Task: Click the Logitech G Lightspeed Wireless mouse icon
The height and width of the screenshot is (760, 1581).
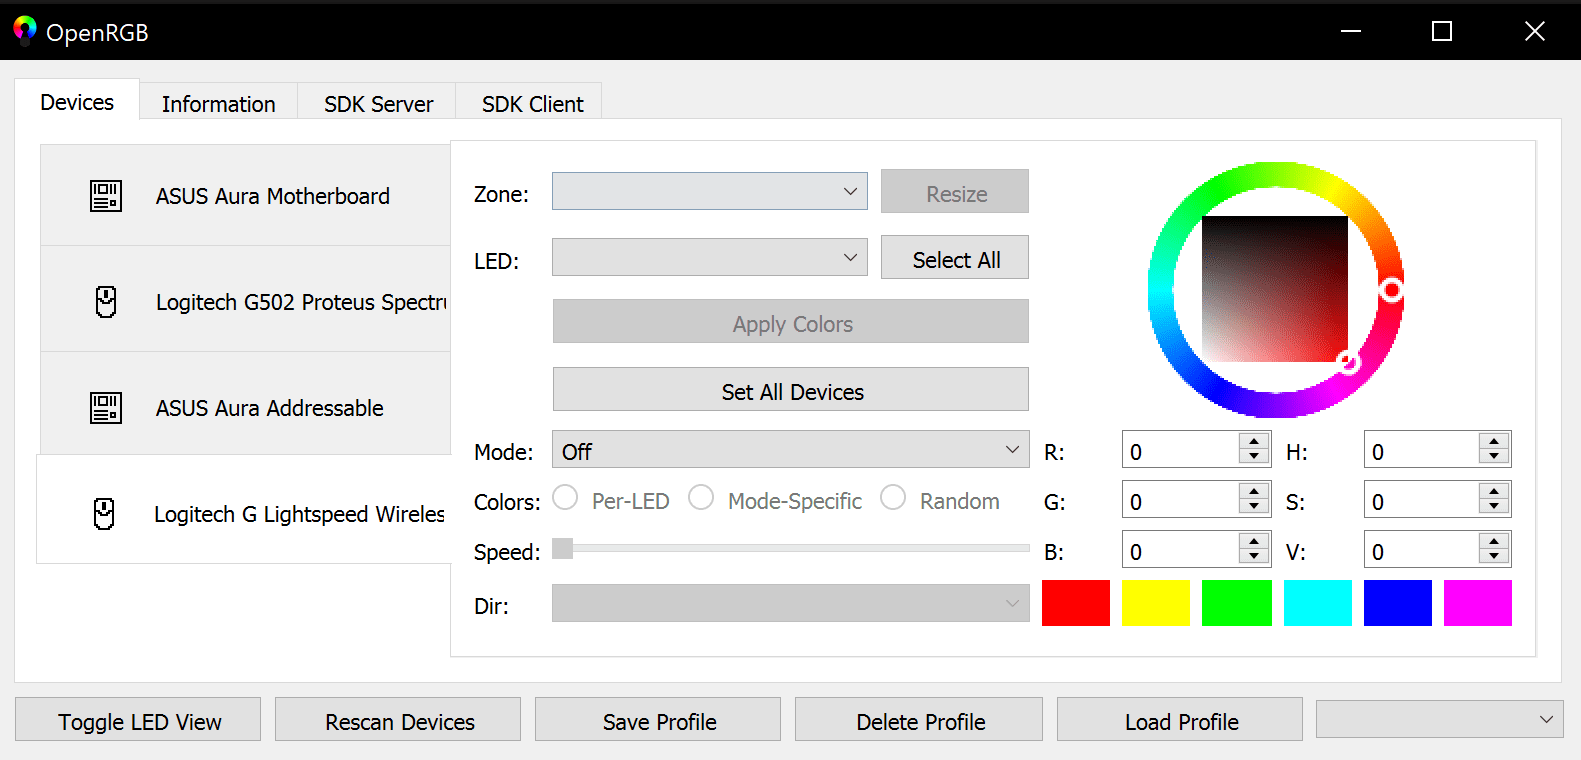Action: [x=104, y=514]
